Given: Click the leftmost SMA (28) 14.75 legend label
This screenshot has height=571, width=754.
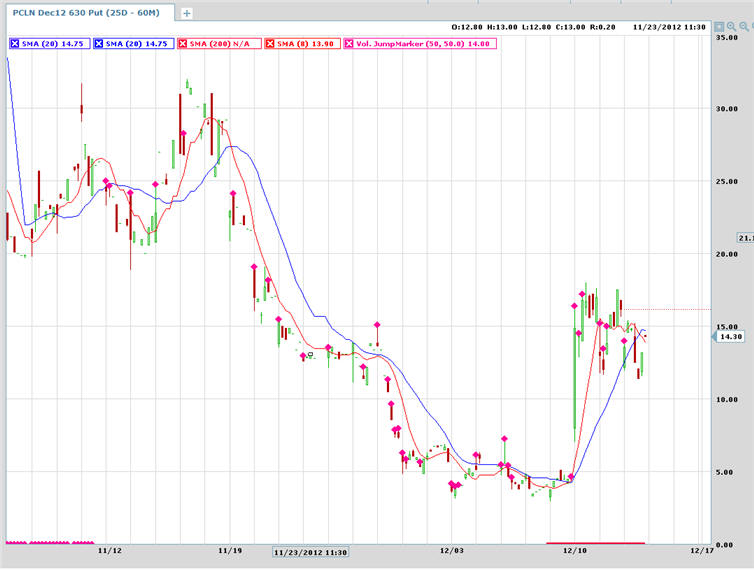Looking at the screenshot, I should click(x=50, y=43).
